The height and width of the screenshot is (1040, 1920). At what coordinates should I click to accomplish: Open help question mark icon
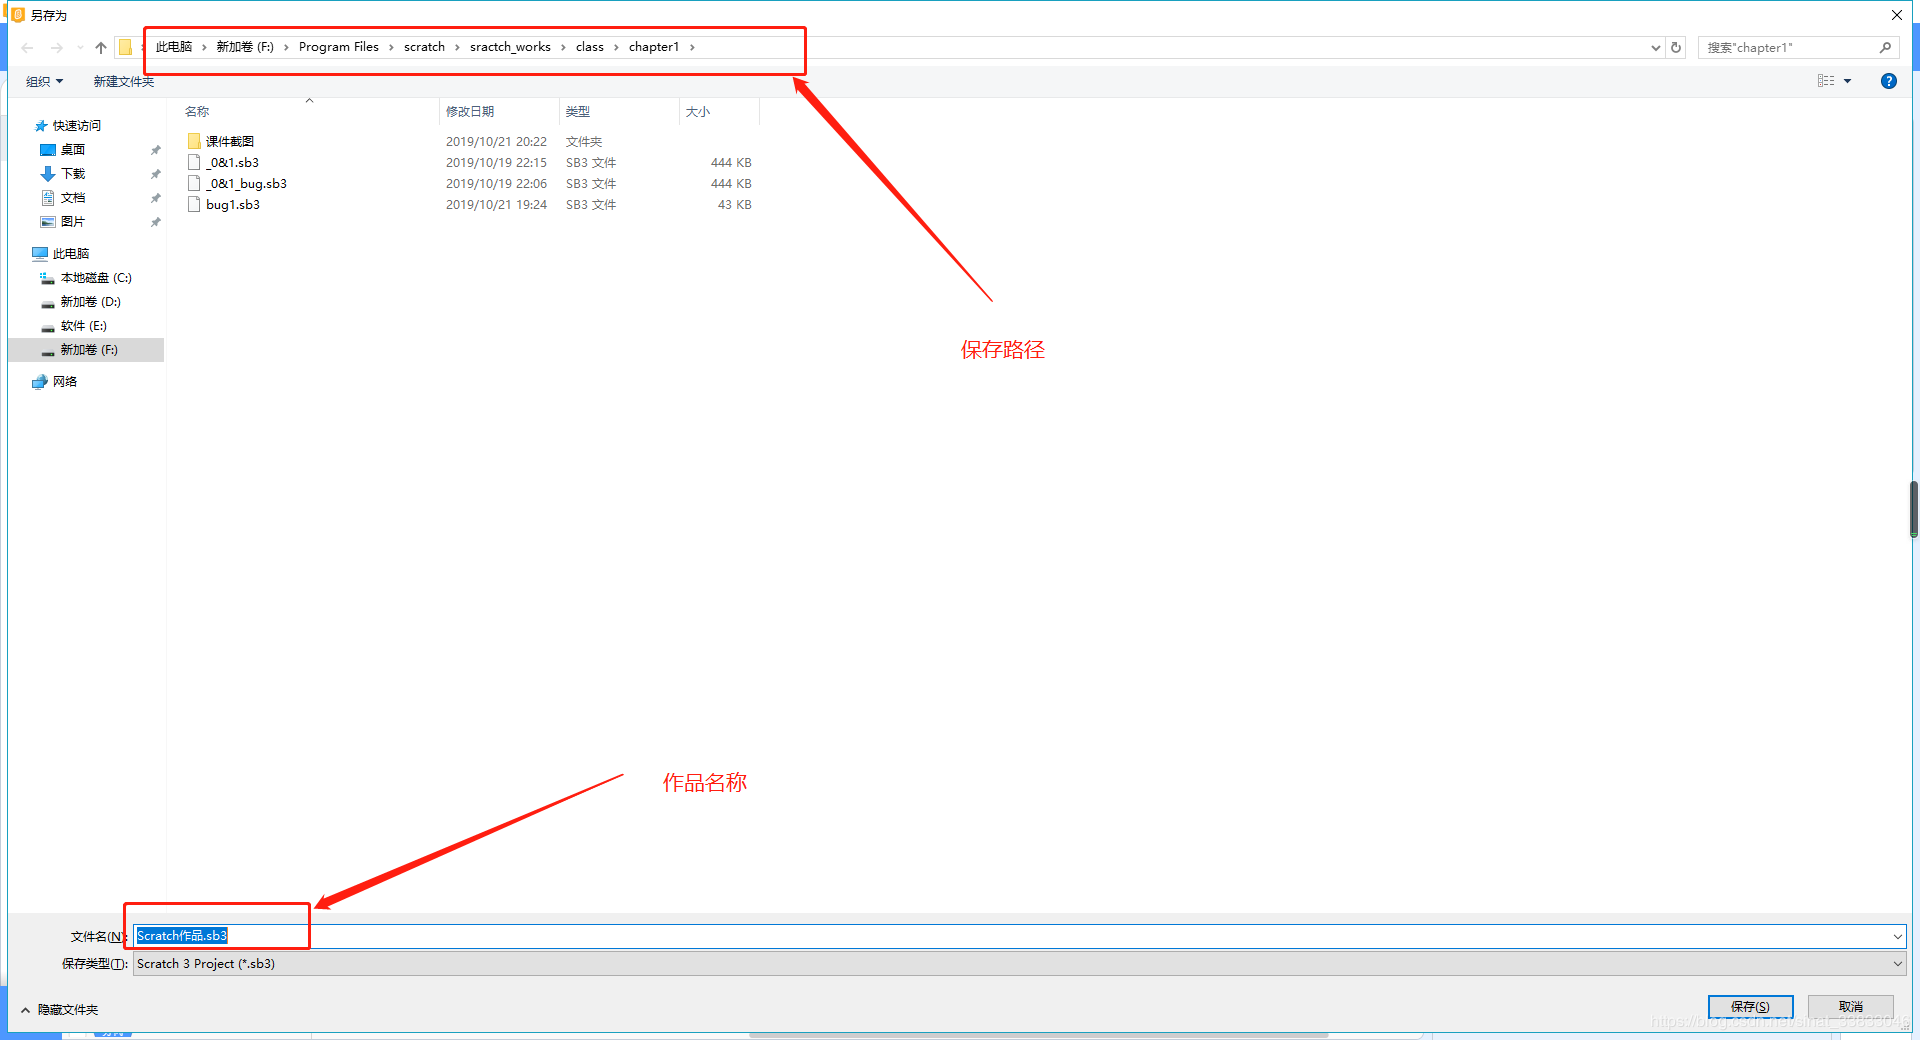tap(1888, 81)
